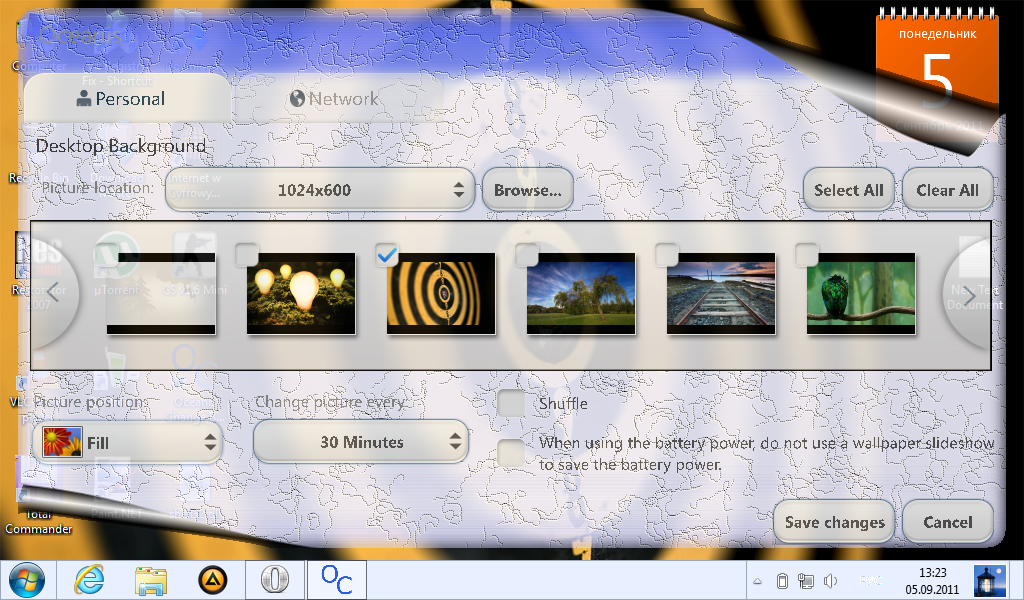
Task: Check the light bulbs wallpaper checkbox
Action: [246, 255]
